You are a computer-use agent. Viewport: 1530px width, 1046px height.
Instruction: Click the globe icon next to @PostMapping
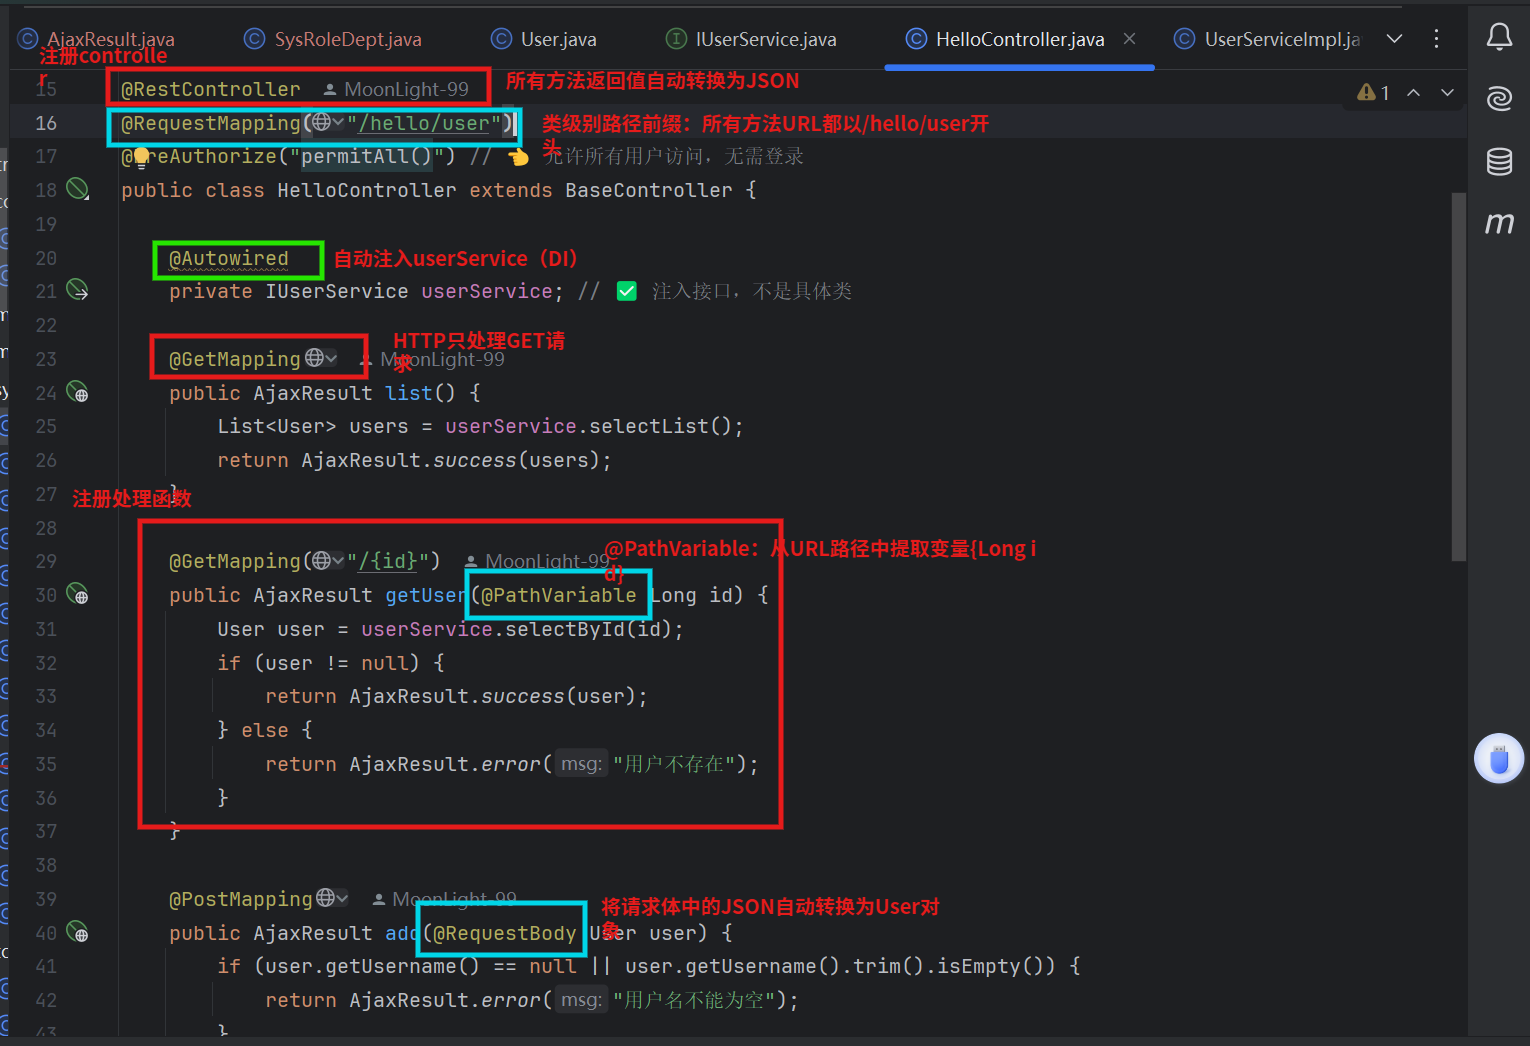pos(325,898)
